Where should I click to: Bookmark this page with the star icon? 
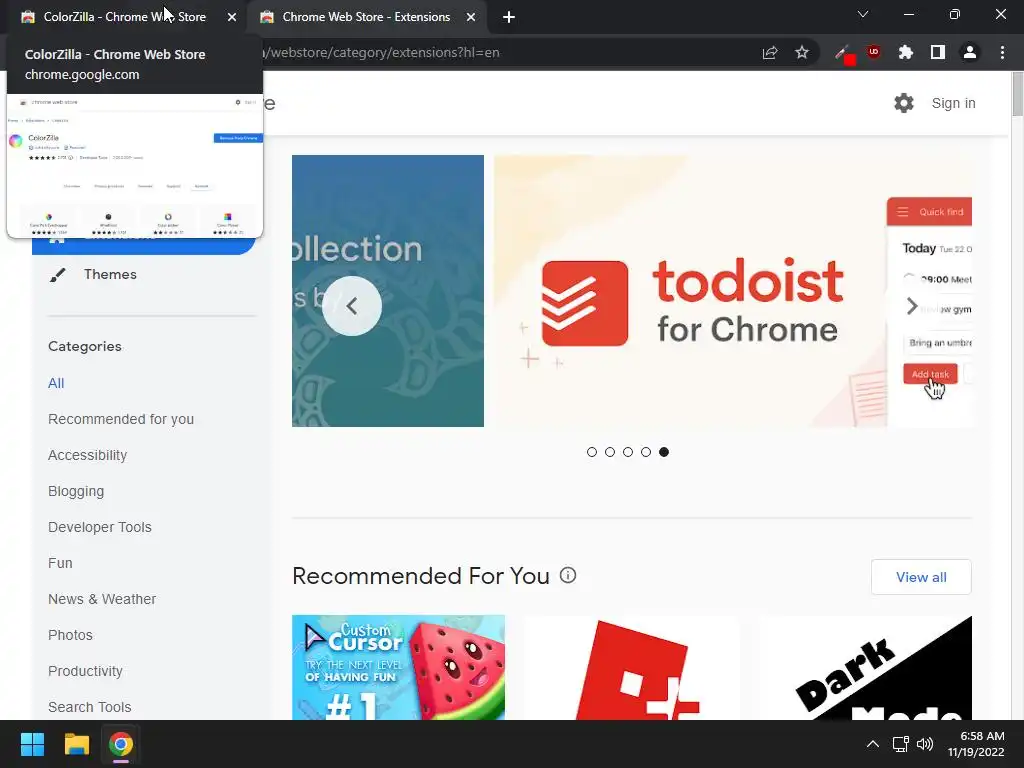point(802,52)
